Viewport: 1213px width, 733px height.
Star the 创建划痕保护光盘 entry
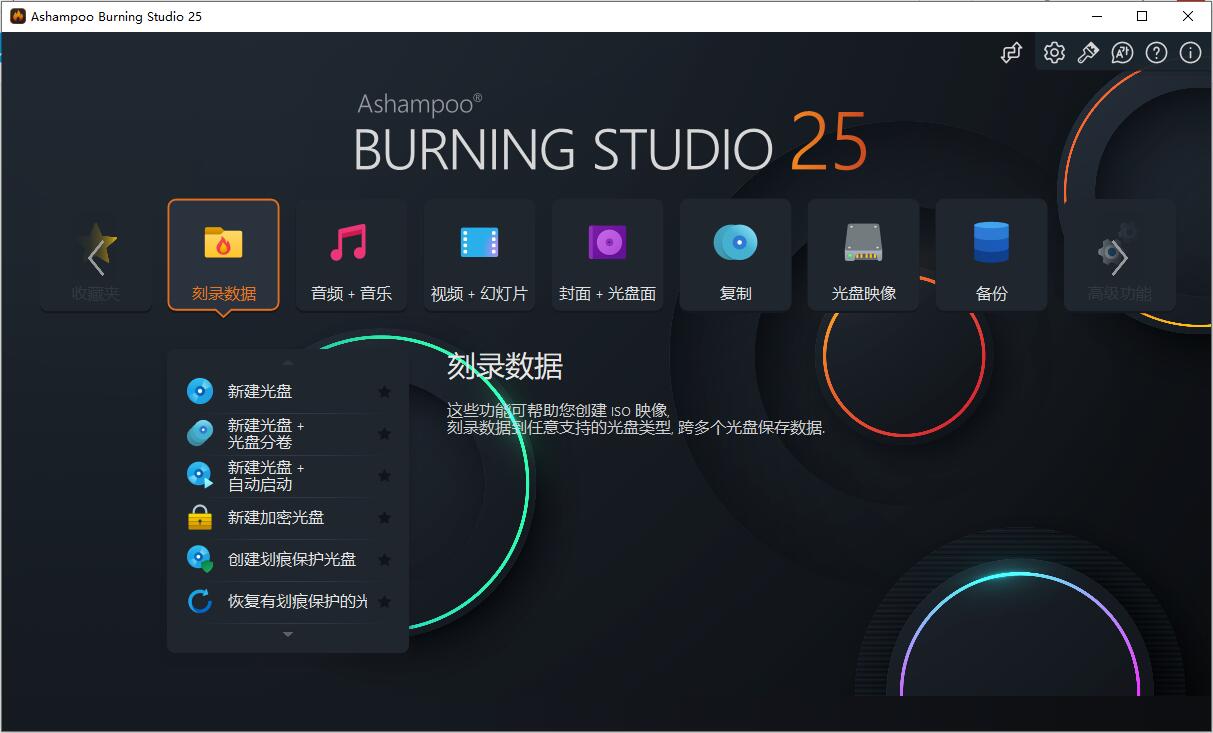pos(384,559)
